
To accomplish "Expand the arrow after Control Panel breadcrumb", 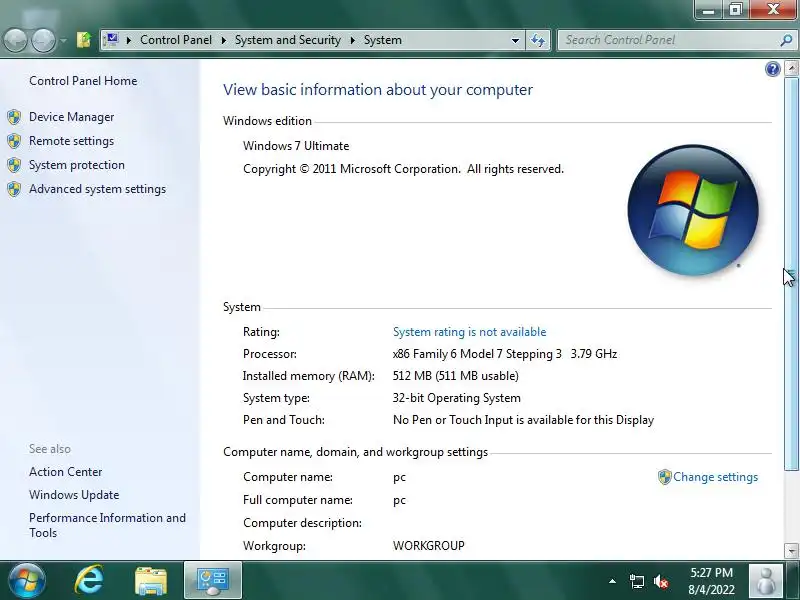I will pyautogui.click(x=223, y=40).
